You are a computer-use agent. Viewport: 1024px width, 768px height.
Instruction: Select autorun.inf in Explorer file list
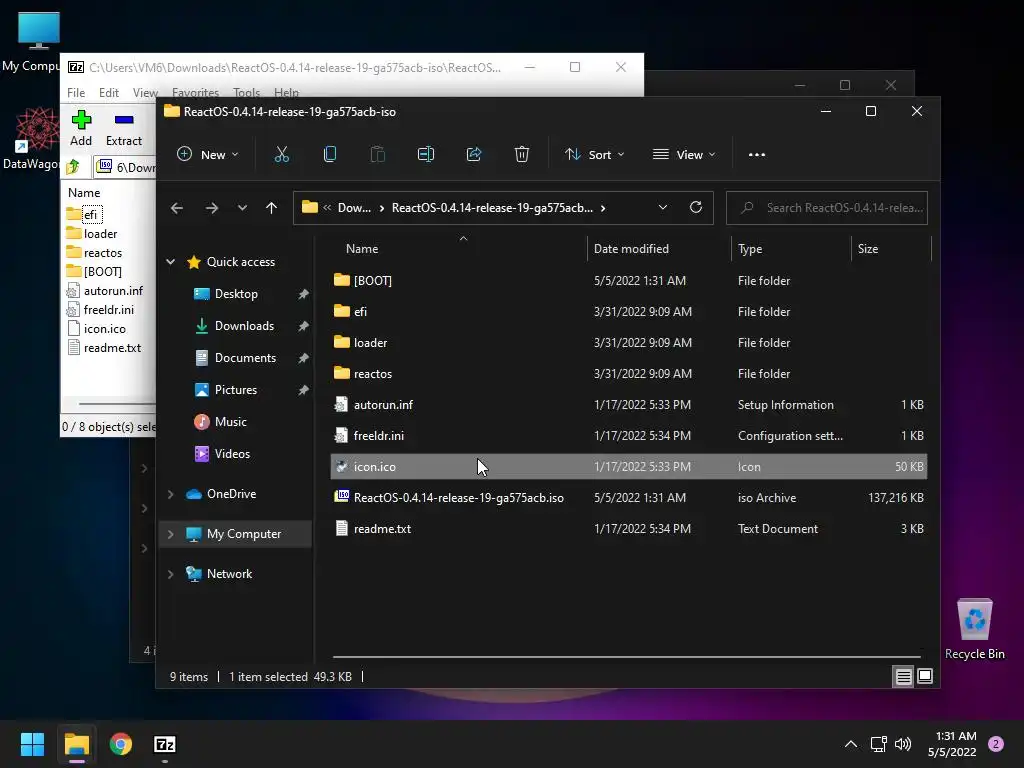(628, 405)
